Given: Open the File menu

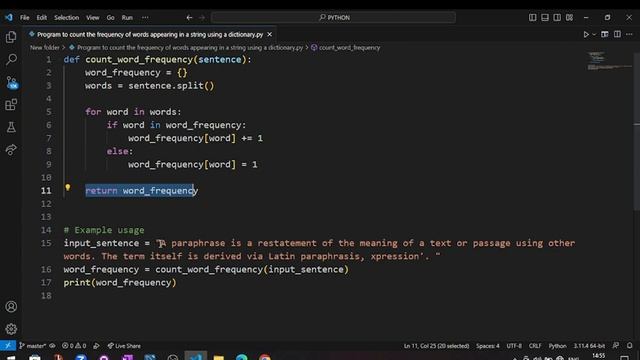Looking at the screenshot, I should pos(24,18).
